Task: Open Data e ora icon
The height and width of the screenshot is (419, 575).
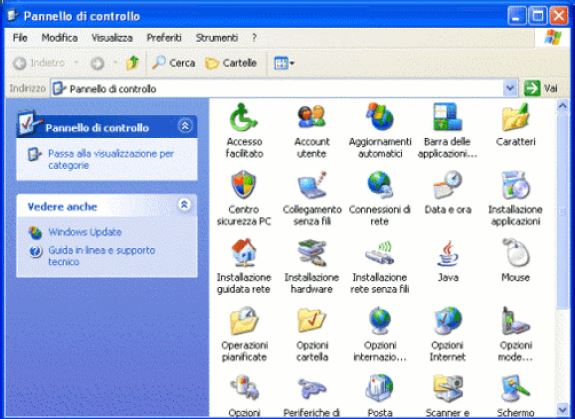Action: coord(448,193)
